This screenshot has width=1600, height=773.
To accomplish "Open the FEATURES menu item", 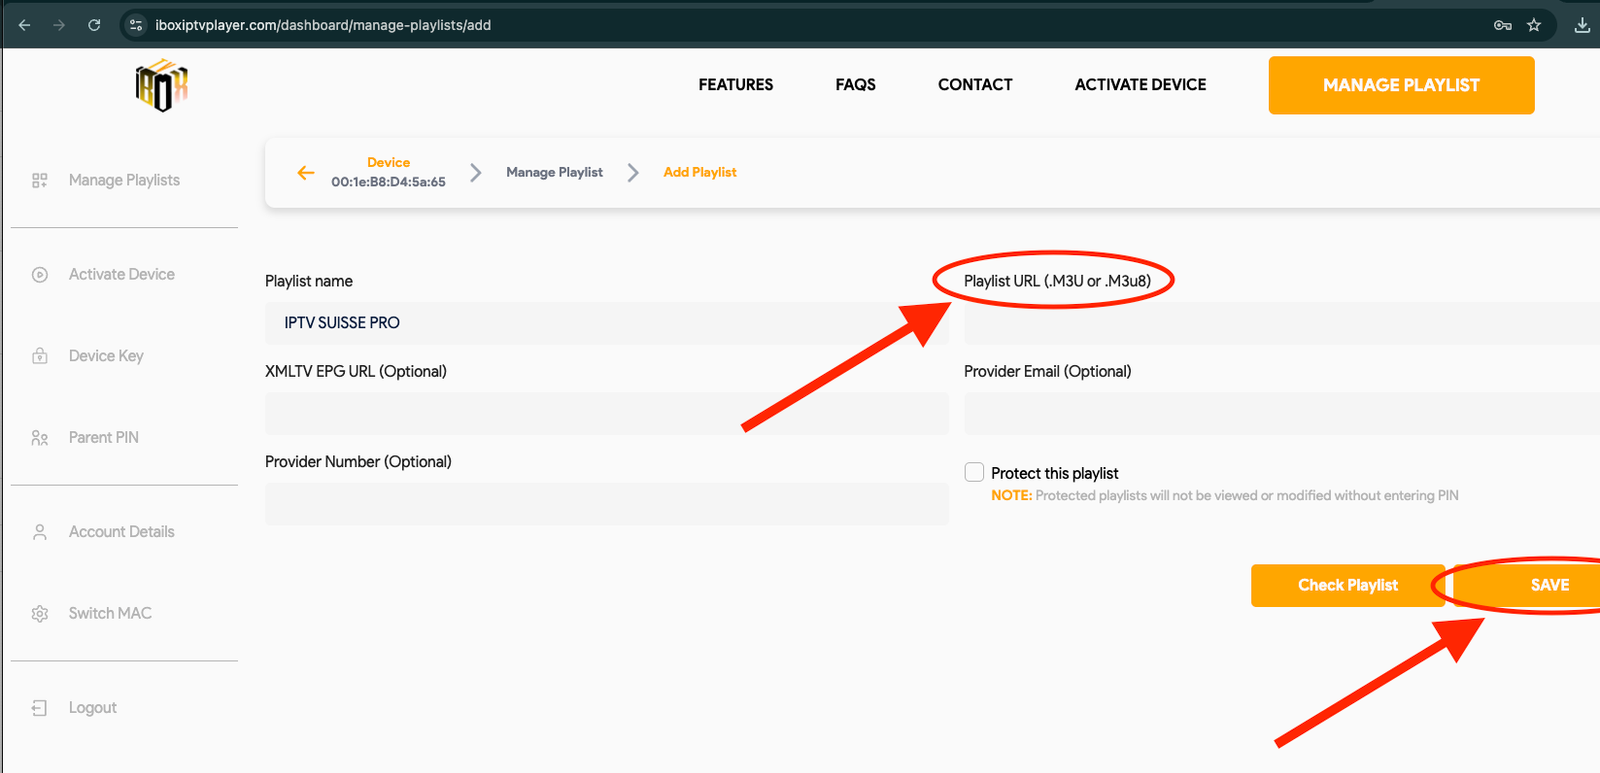I will coord(735,85).
